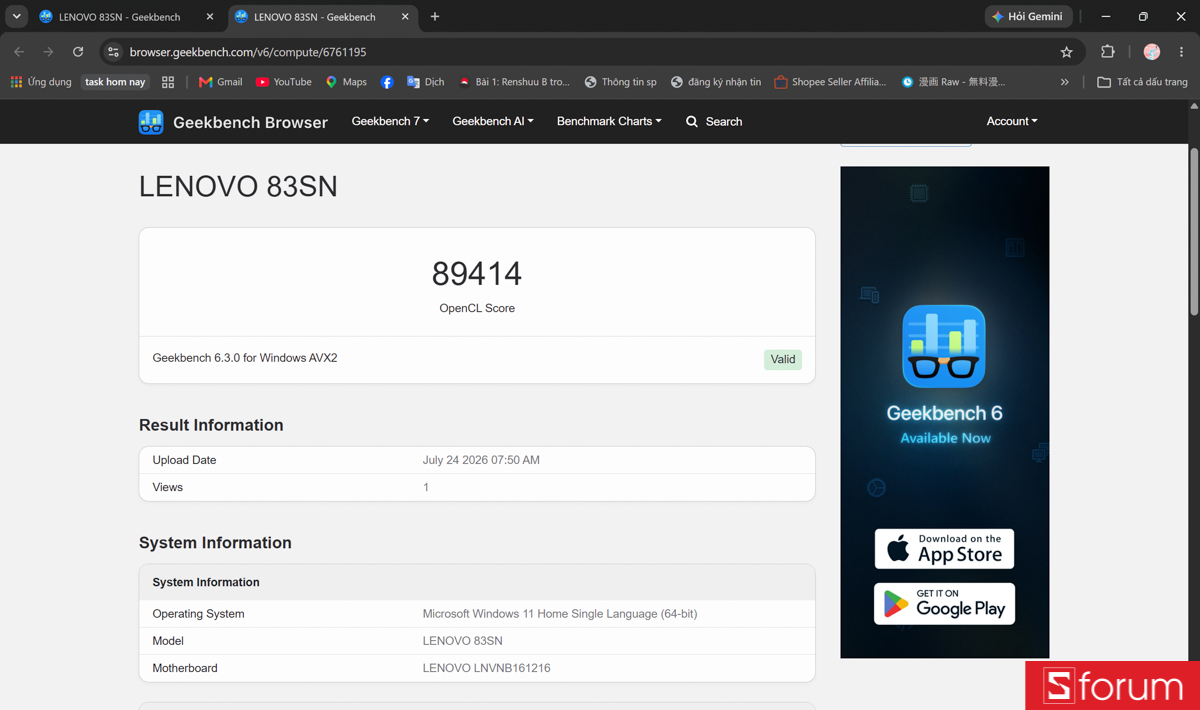Open the Gmail bookmark
The height and width of the screenshot is (710, 1200).
tap(221, 82)
